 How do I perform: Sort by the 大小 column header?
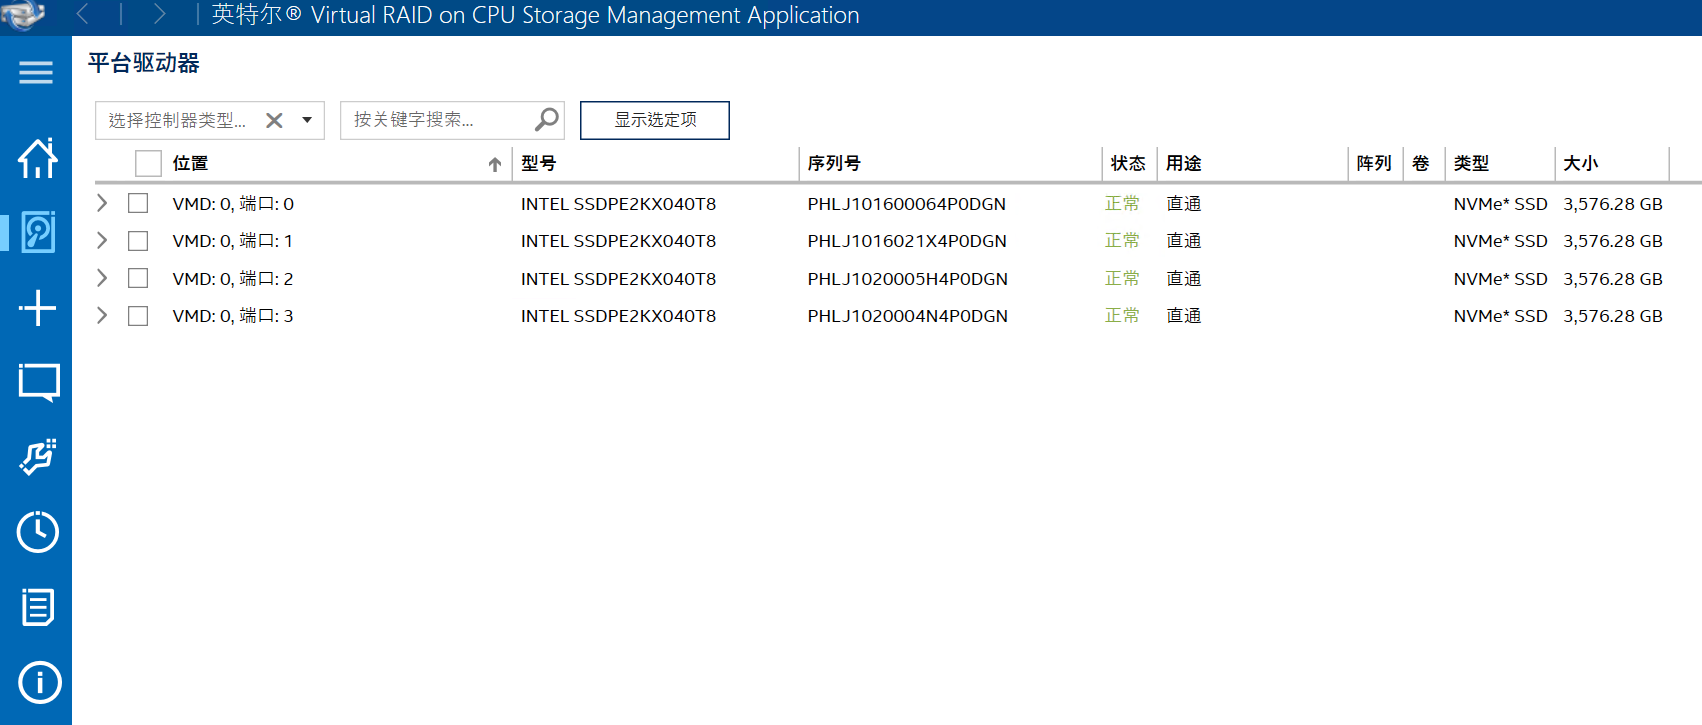1581,163
